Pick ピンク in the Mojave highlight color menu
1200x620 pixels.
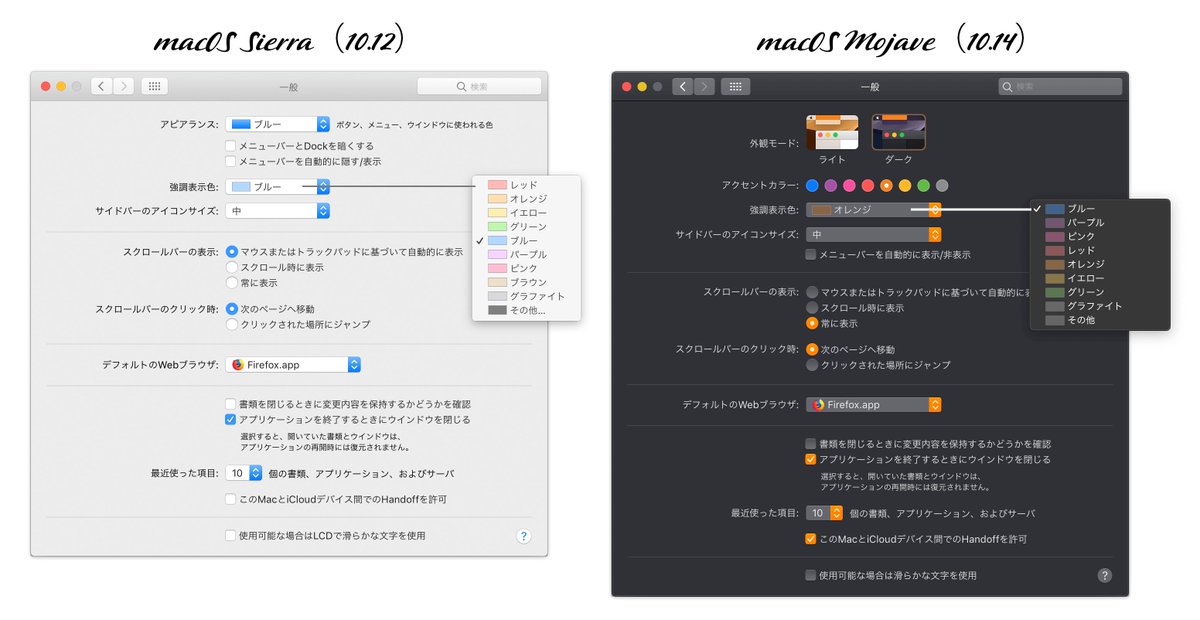tap(1100, 236)
